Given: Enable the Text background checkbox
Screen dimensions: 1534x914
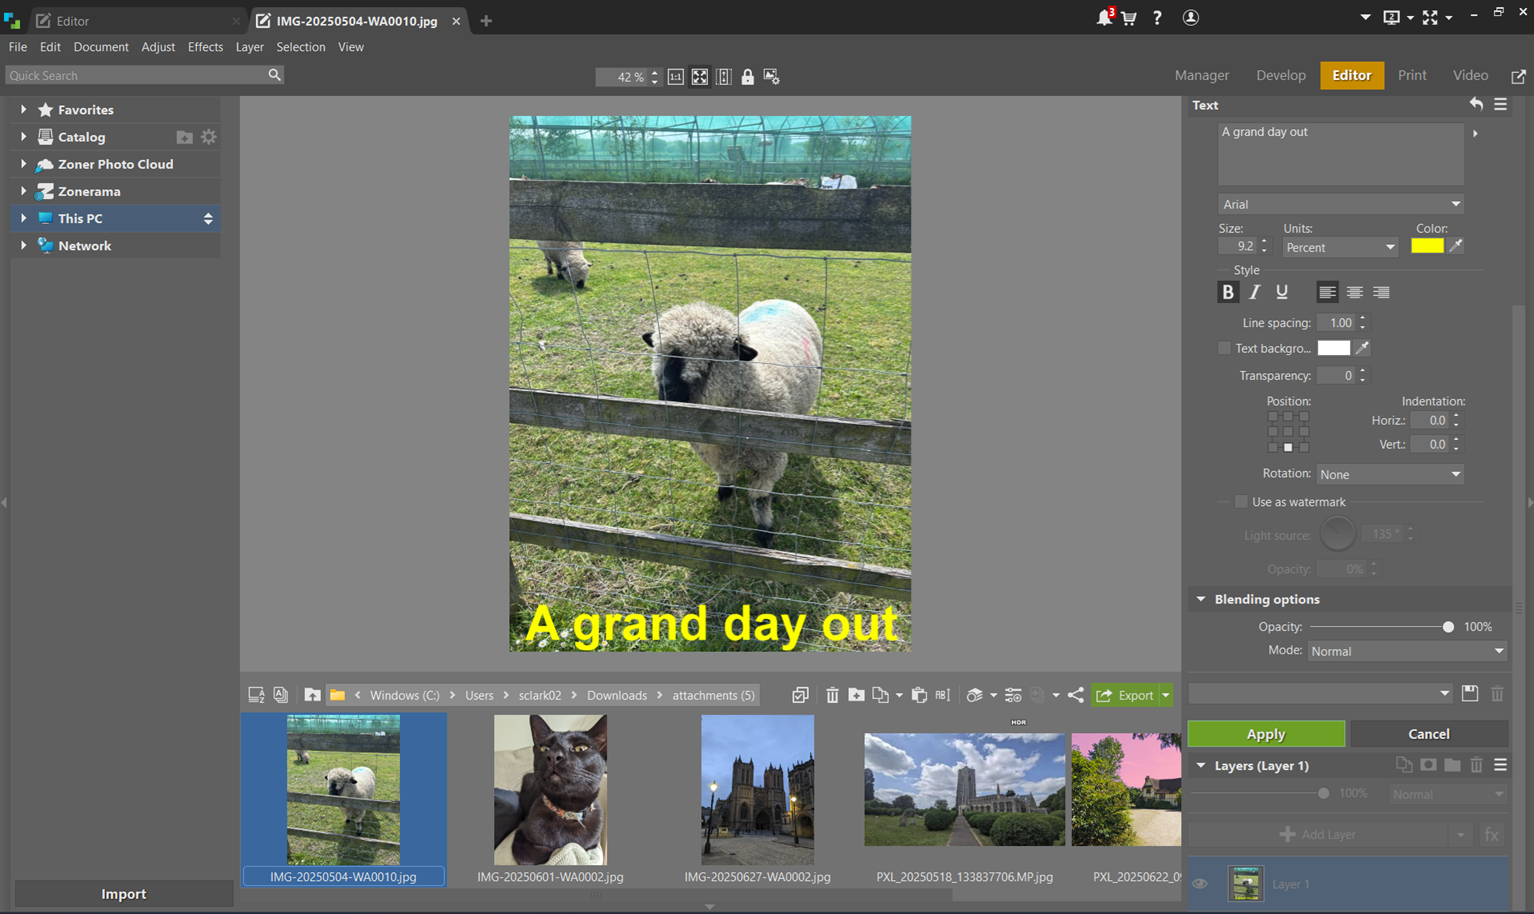Looking at the screenshot, I should tap(1224, 348).
